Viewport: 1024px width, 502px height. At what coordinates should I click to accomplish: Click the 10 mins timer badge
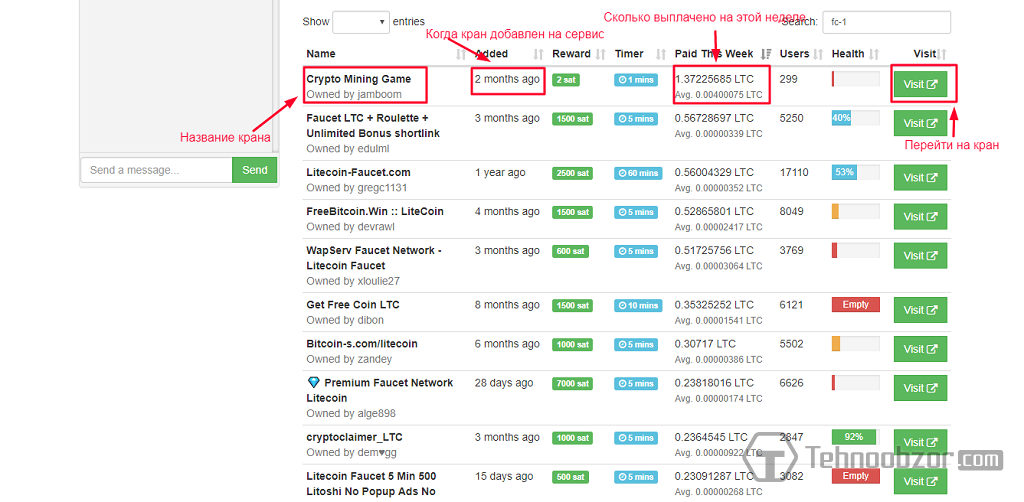pyautogui.click(x=638, y=306)
